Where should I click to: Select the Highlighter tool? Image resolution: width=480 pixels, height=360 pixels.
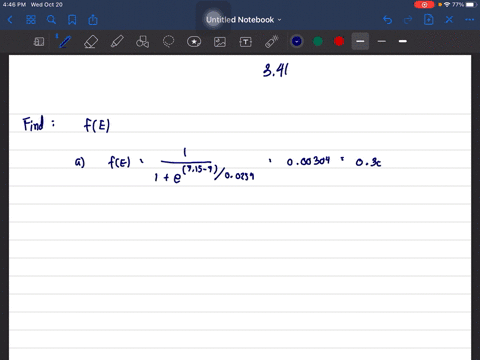tap(117, 42)
